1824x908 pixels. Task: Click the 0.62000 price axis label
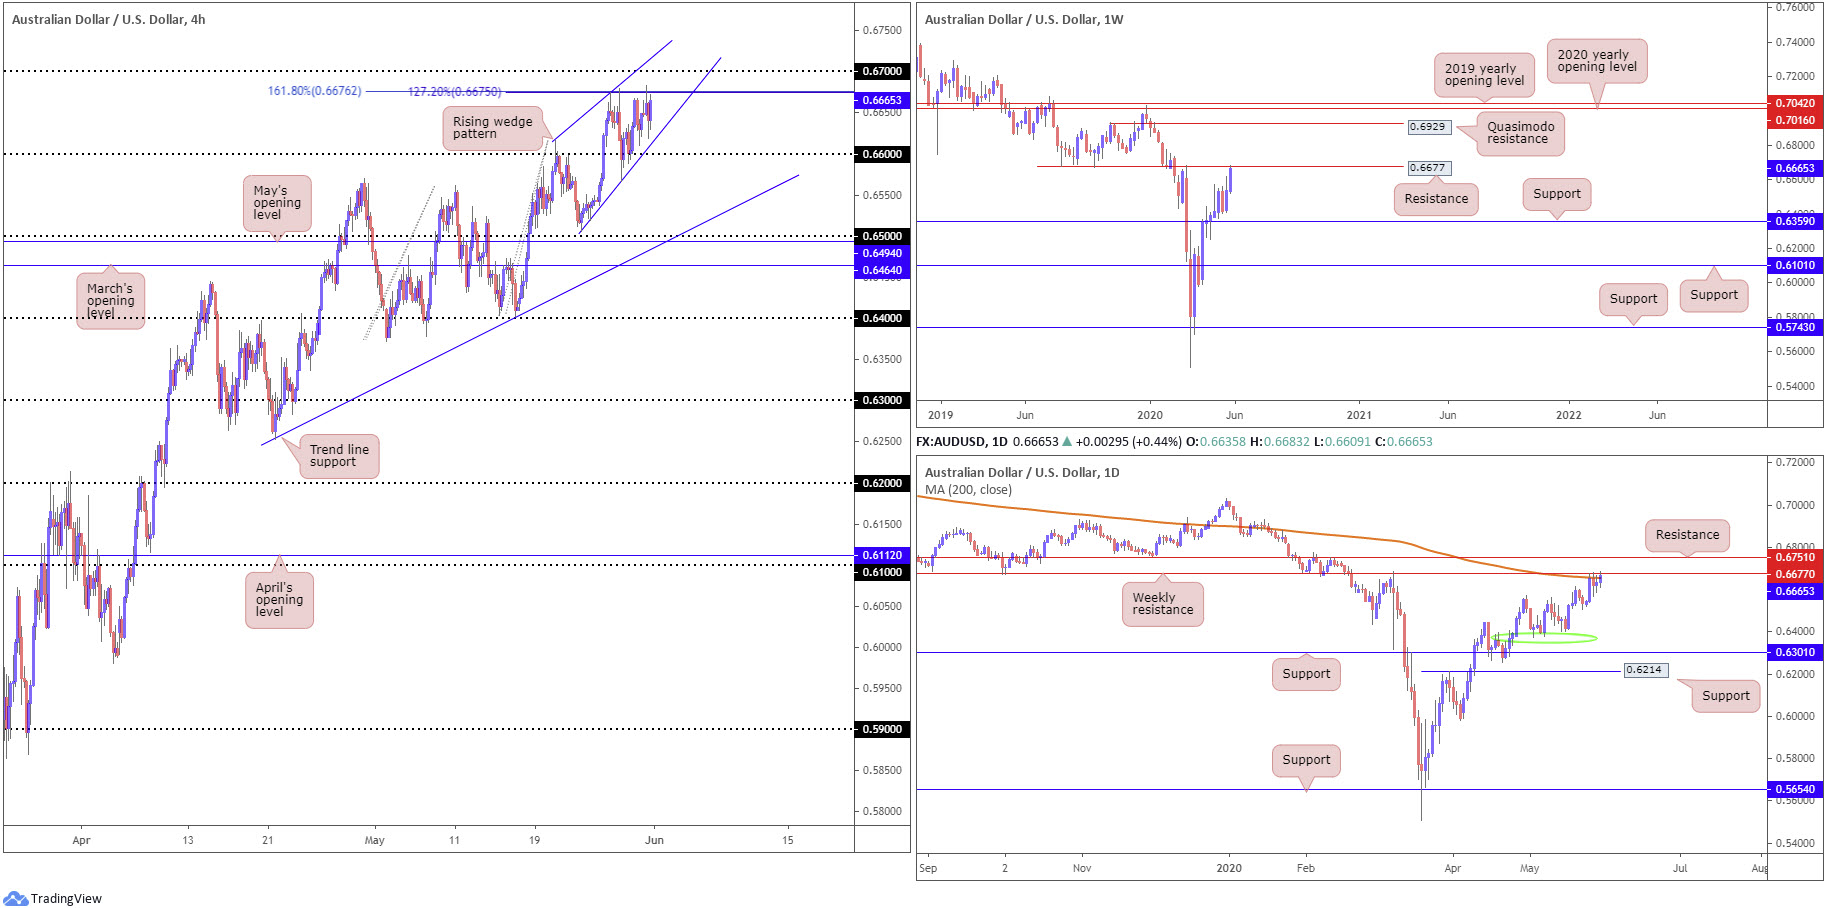pyautogui.click(x=882, y=483)
